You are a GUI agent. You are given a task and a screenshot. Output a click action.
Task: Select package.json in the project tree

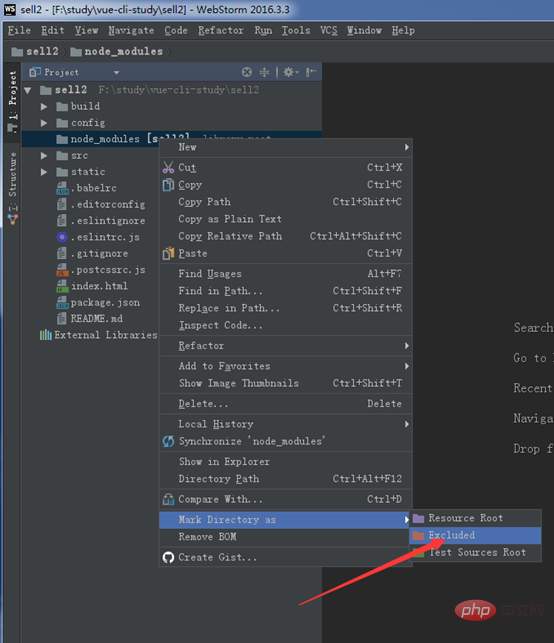(105, 303)
